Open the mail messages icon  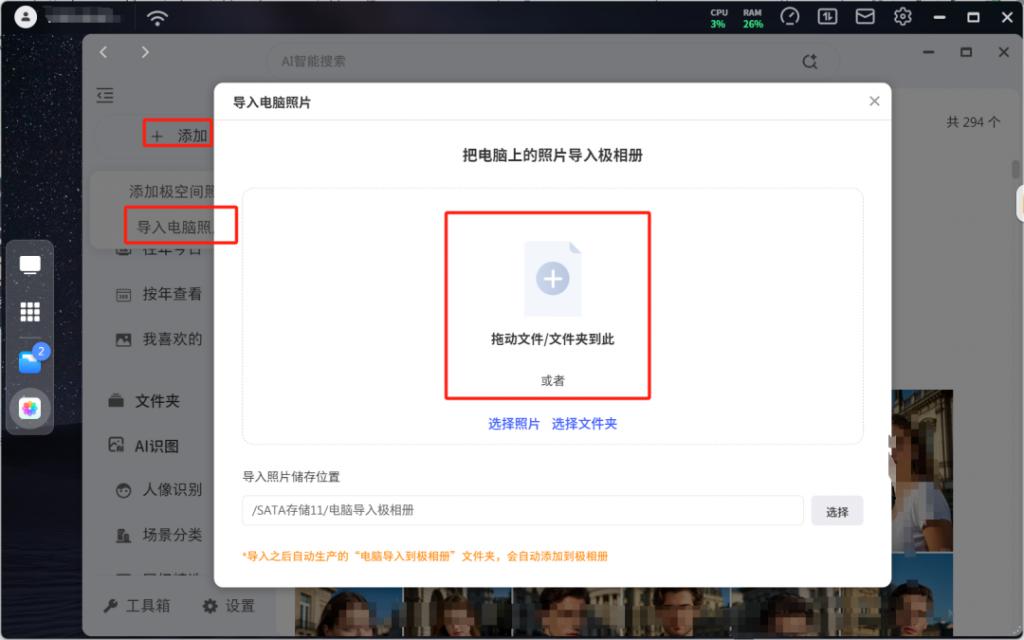[x=865, y=16]
